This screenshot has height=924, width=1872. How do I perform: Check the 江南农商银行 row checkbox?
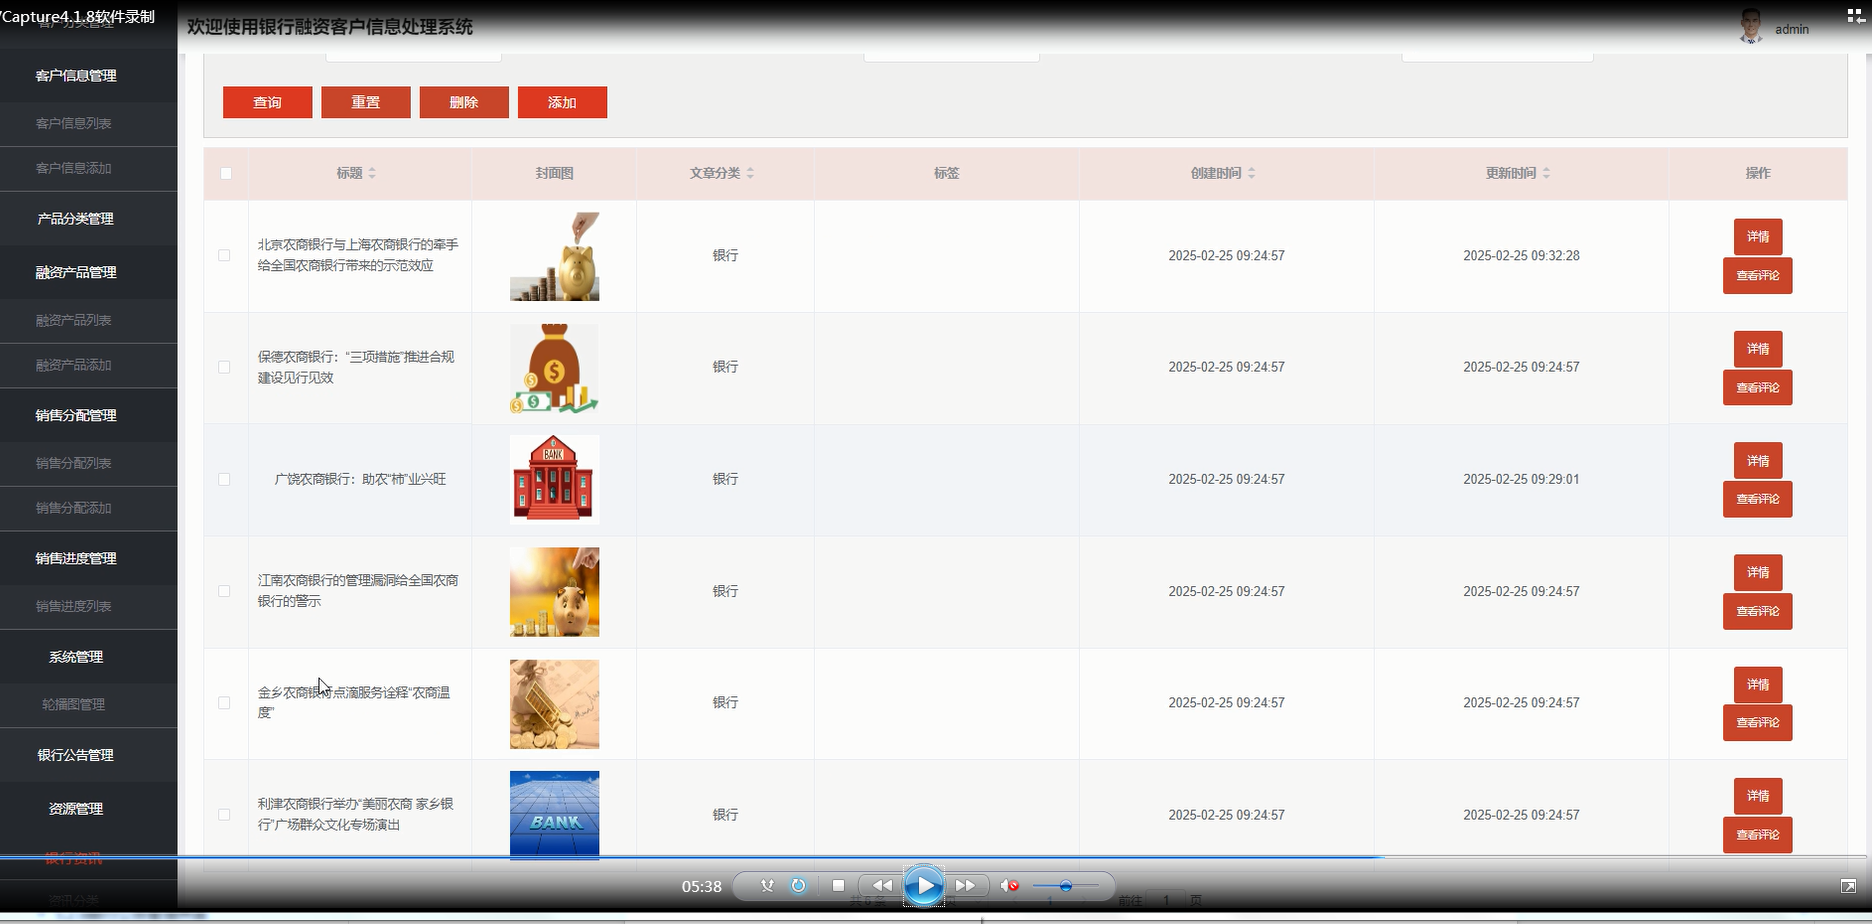pyautogui.click(x=224, y=591)
